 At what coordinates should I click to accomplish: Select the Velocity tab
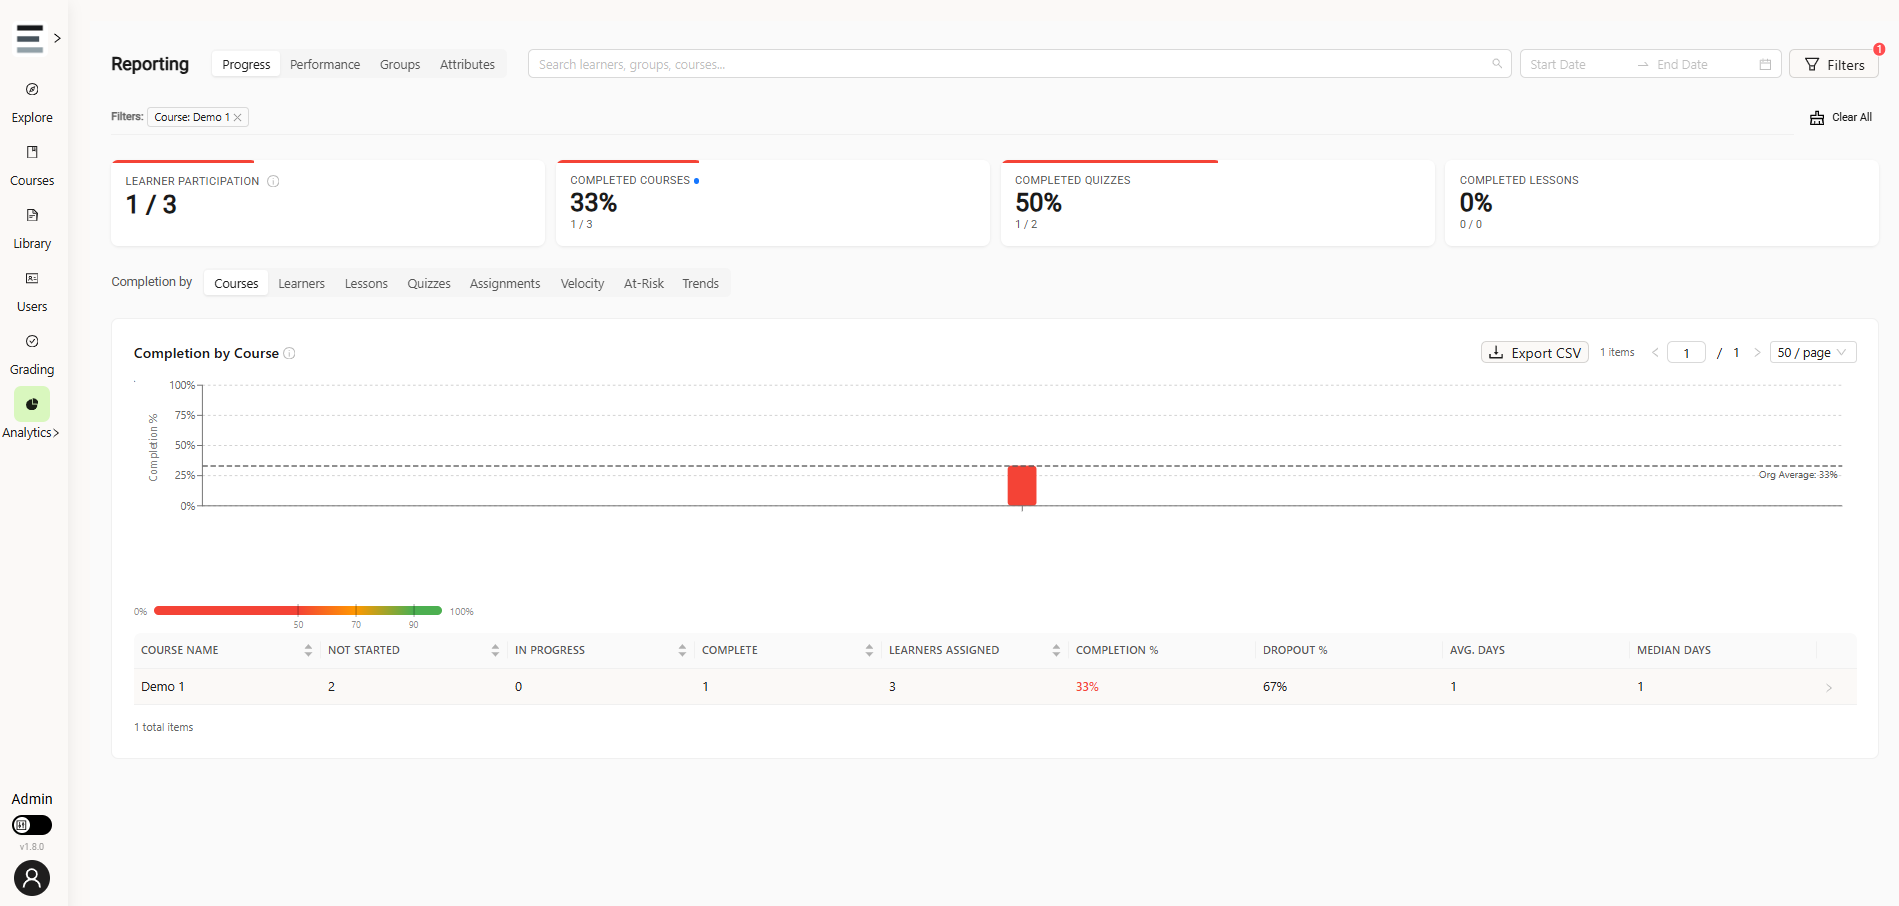tap(582, 283)
